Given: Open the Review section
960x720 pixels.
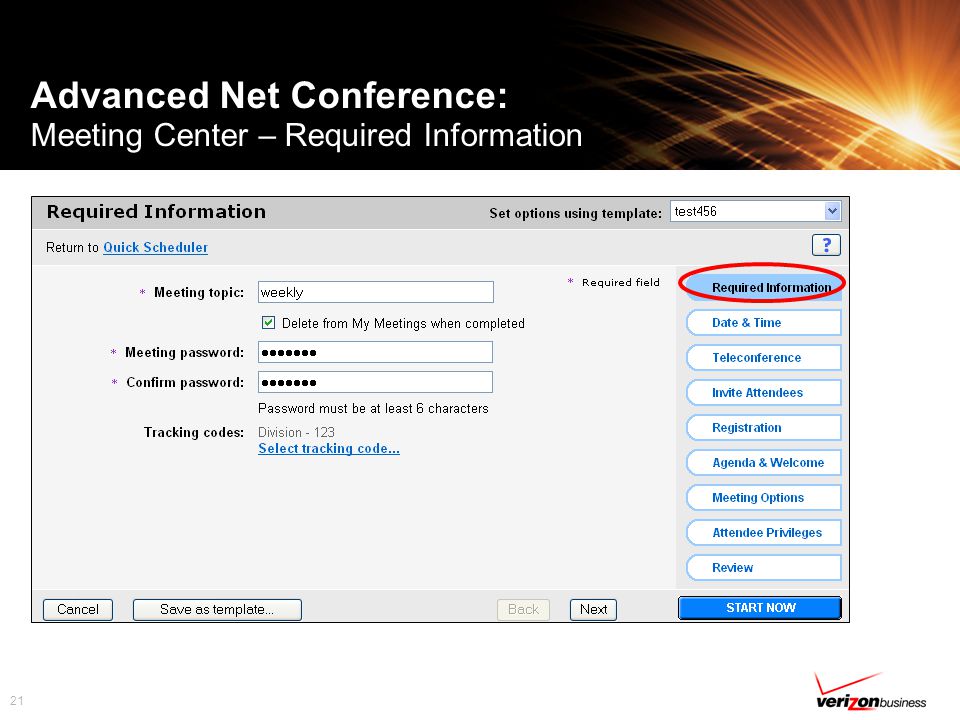Looking at the screenshot, I should coord(763,568).
